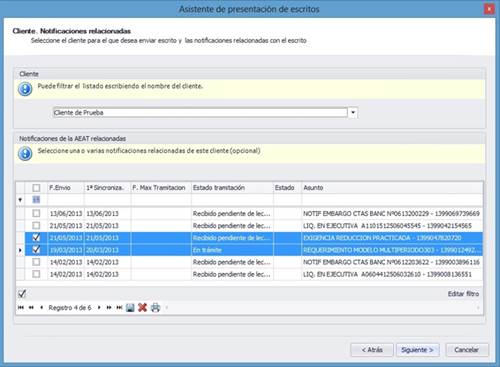This screenshot has width=500, height=367.
Task: Select NOTIF EMBARGO CTAS BANC Nº0613200229 subject
Action: click(x=392, y=213)
